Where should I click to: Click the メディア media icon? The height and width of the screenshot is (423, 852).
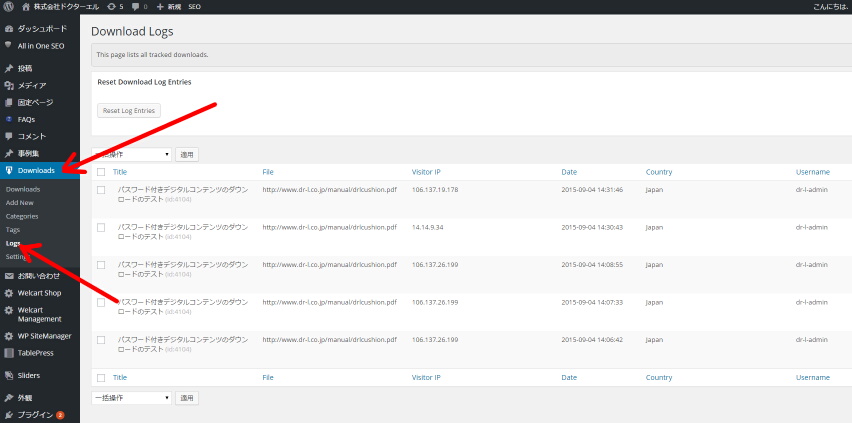(9, 85)
